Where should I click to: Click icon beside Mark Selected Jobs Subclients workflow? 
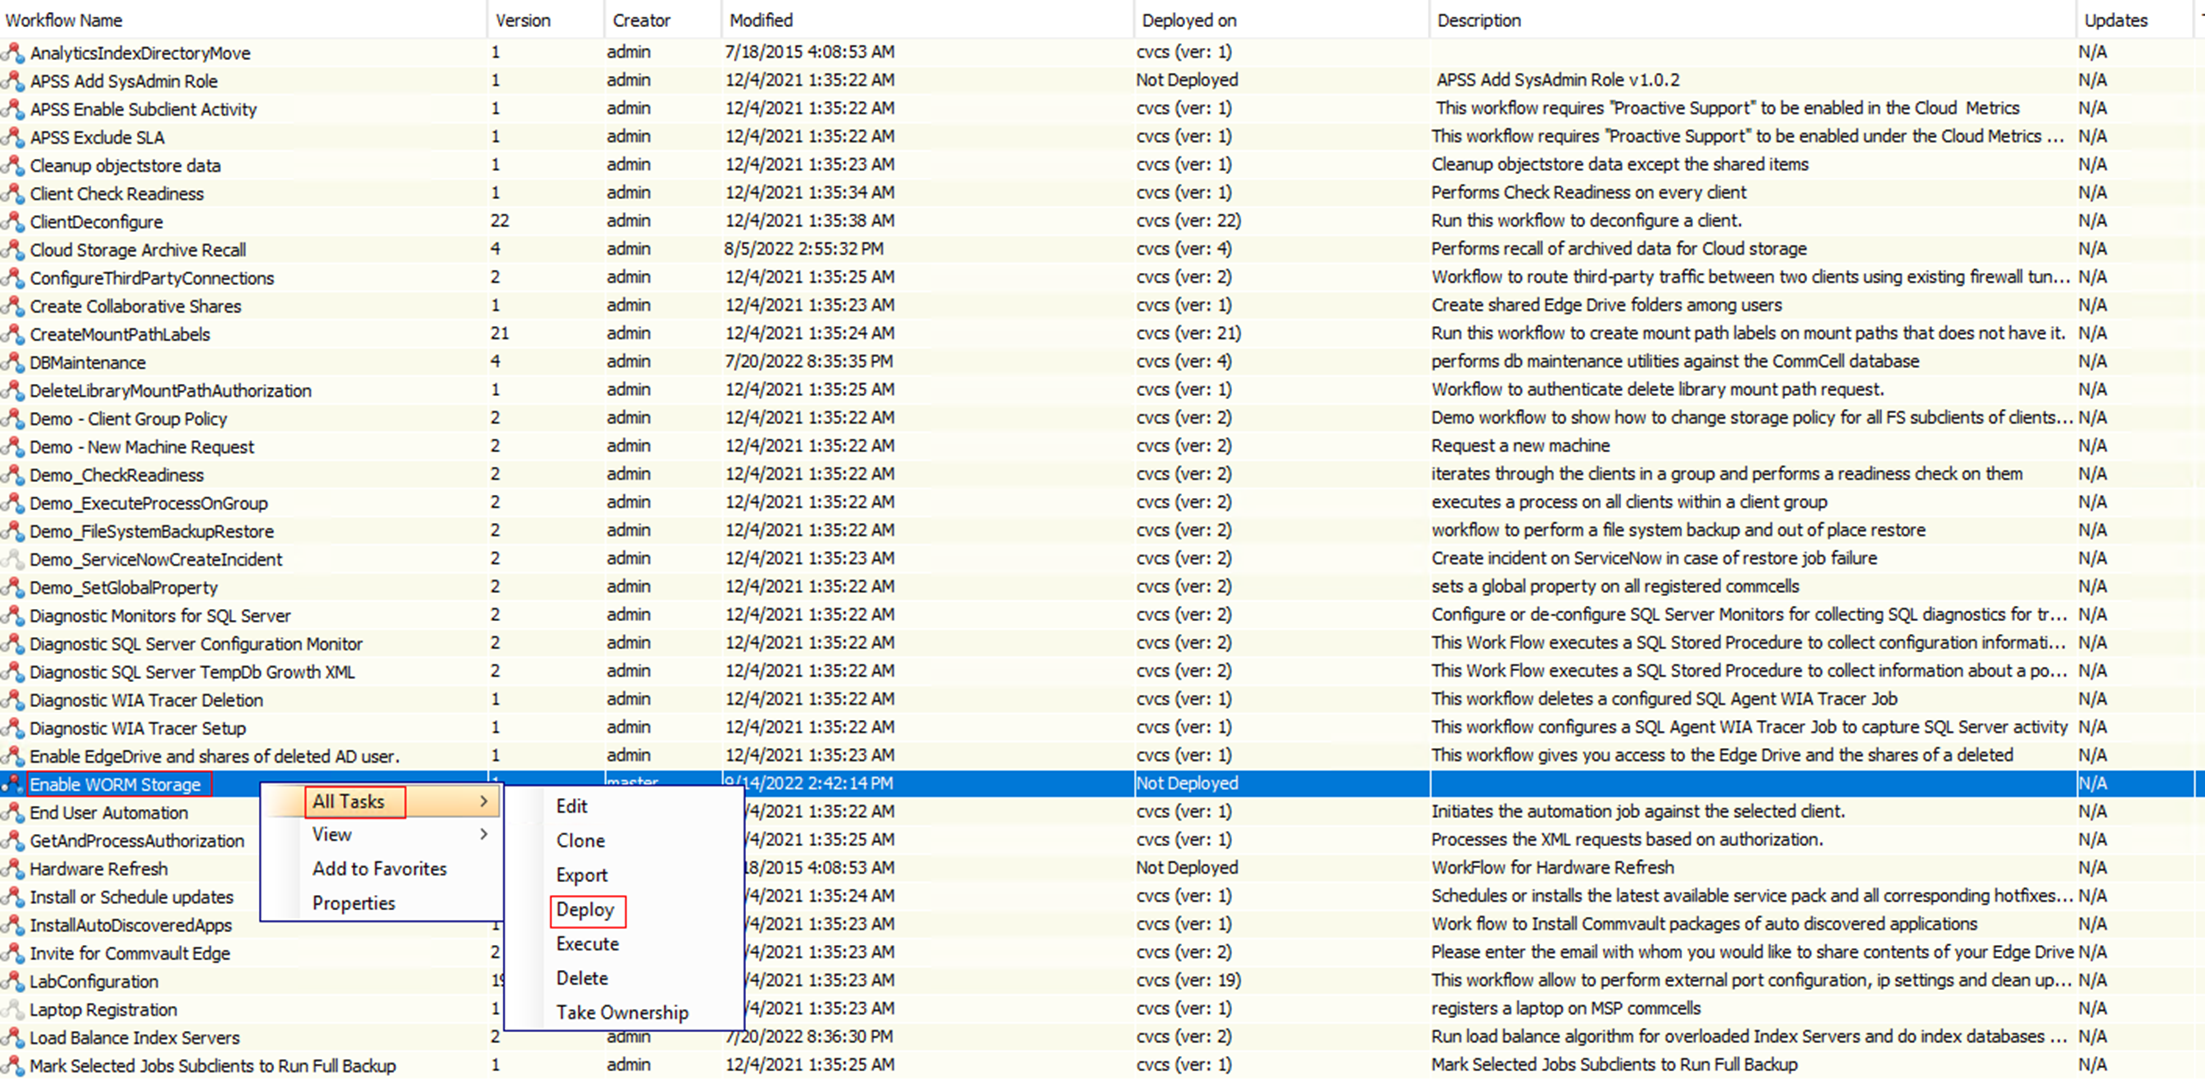click(x=14, y=1066)
